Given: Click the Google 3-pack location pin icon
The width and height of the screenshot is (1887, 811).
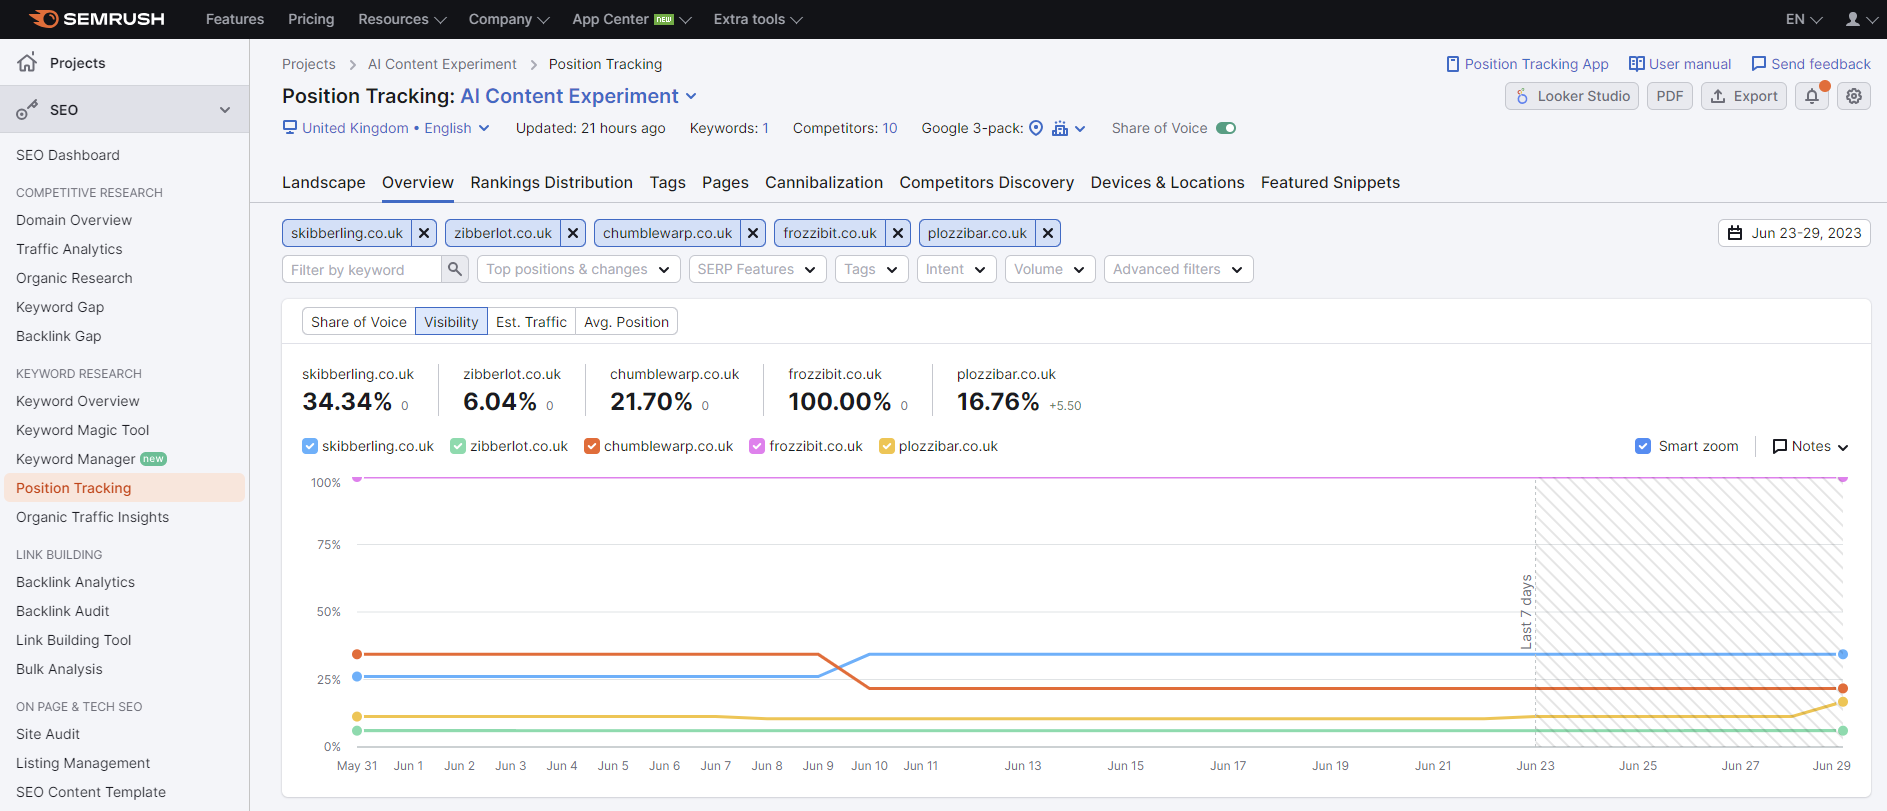Looking at the screenshot, I should (x=1036, y=128).
